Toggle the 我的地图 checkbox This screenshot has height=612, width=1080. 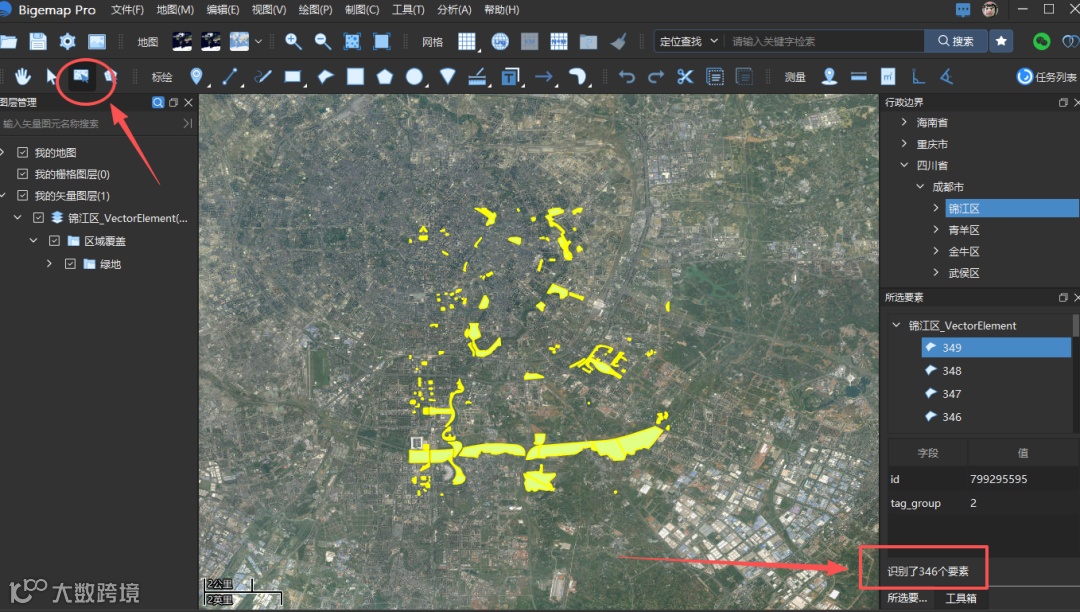coord(23,152)
